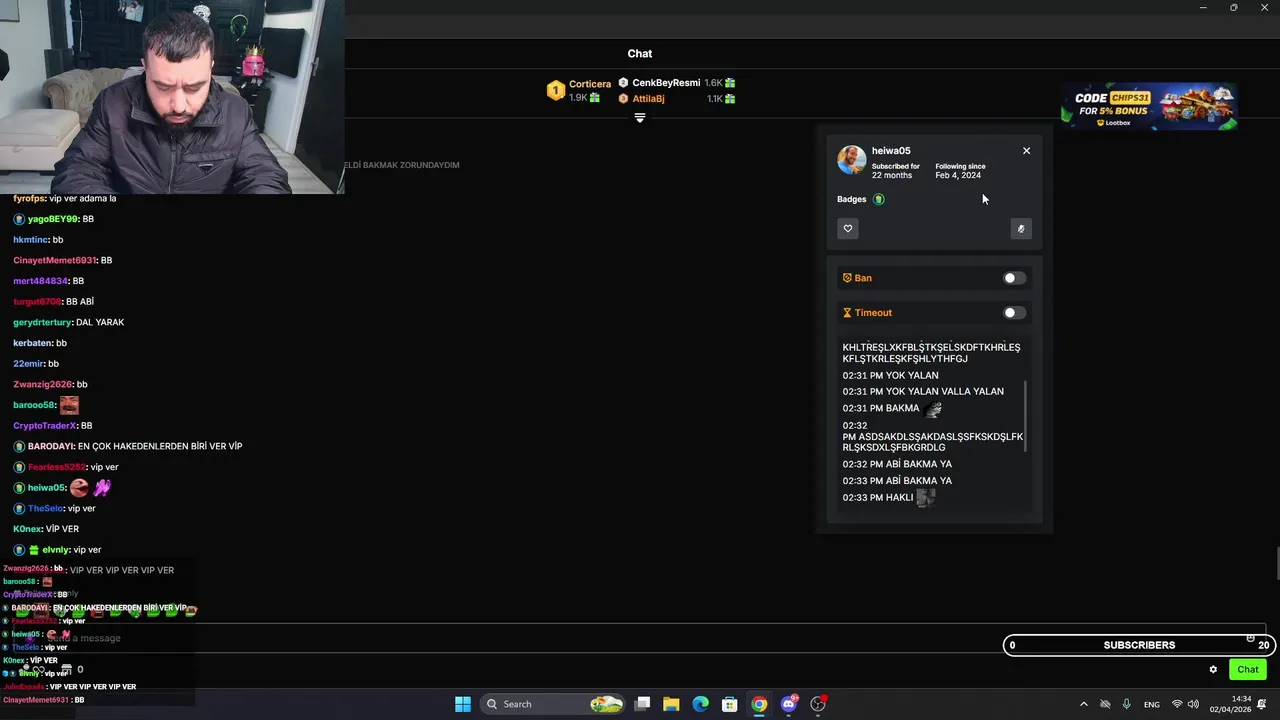
Task: Click the emote in 02:31 PM BAKMA message
Action: 933,409
